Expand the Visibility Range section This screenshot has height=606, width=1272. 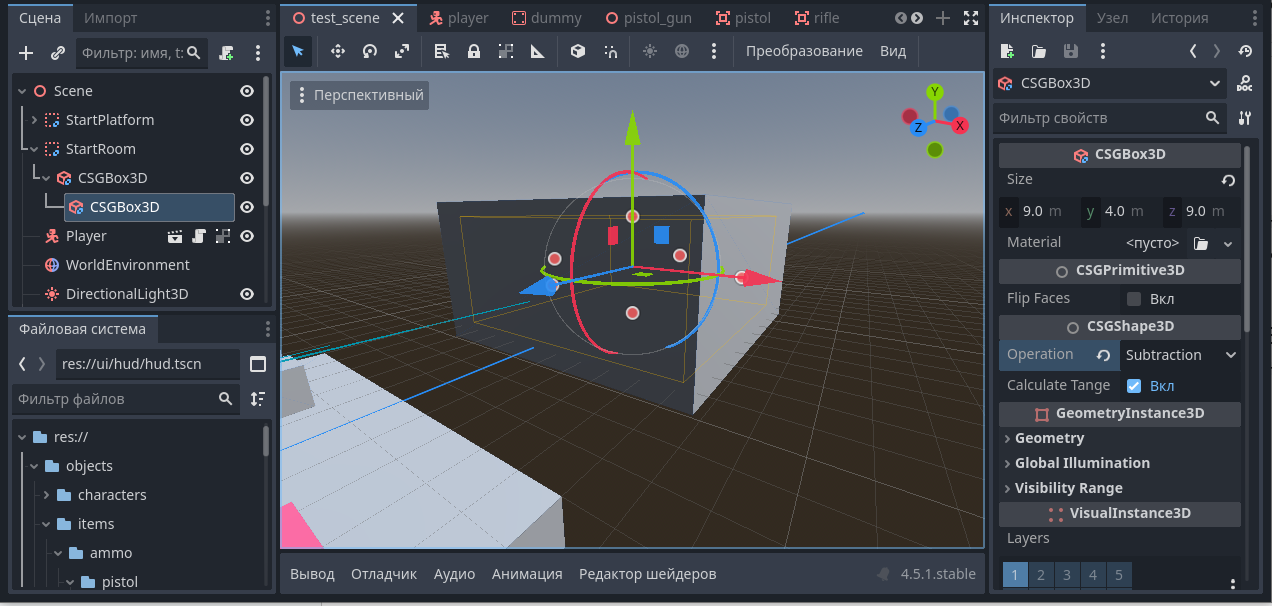(1068, 488)
